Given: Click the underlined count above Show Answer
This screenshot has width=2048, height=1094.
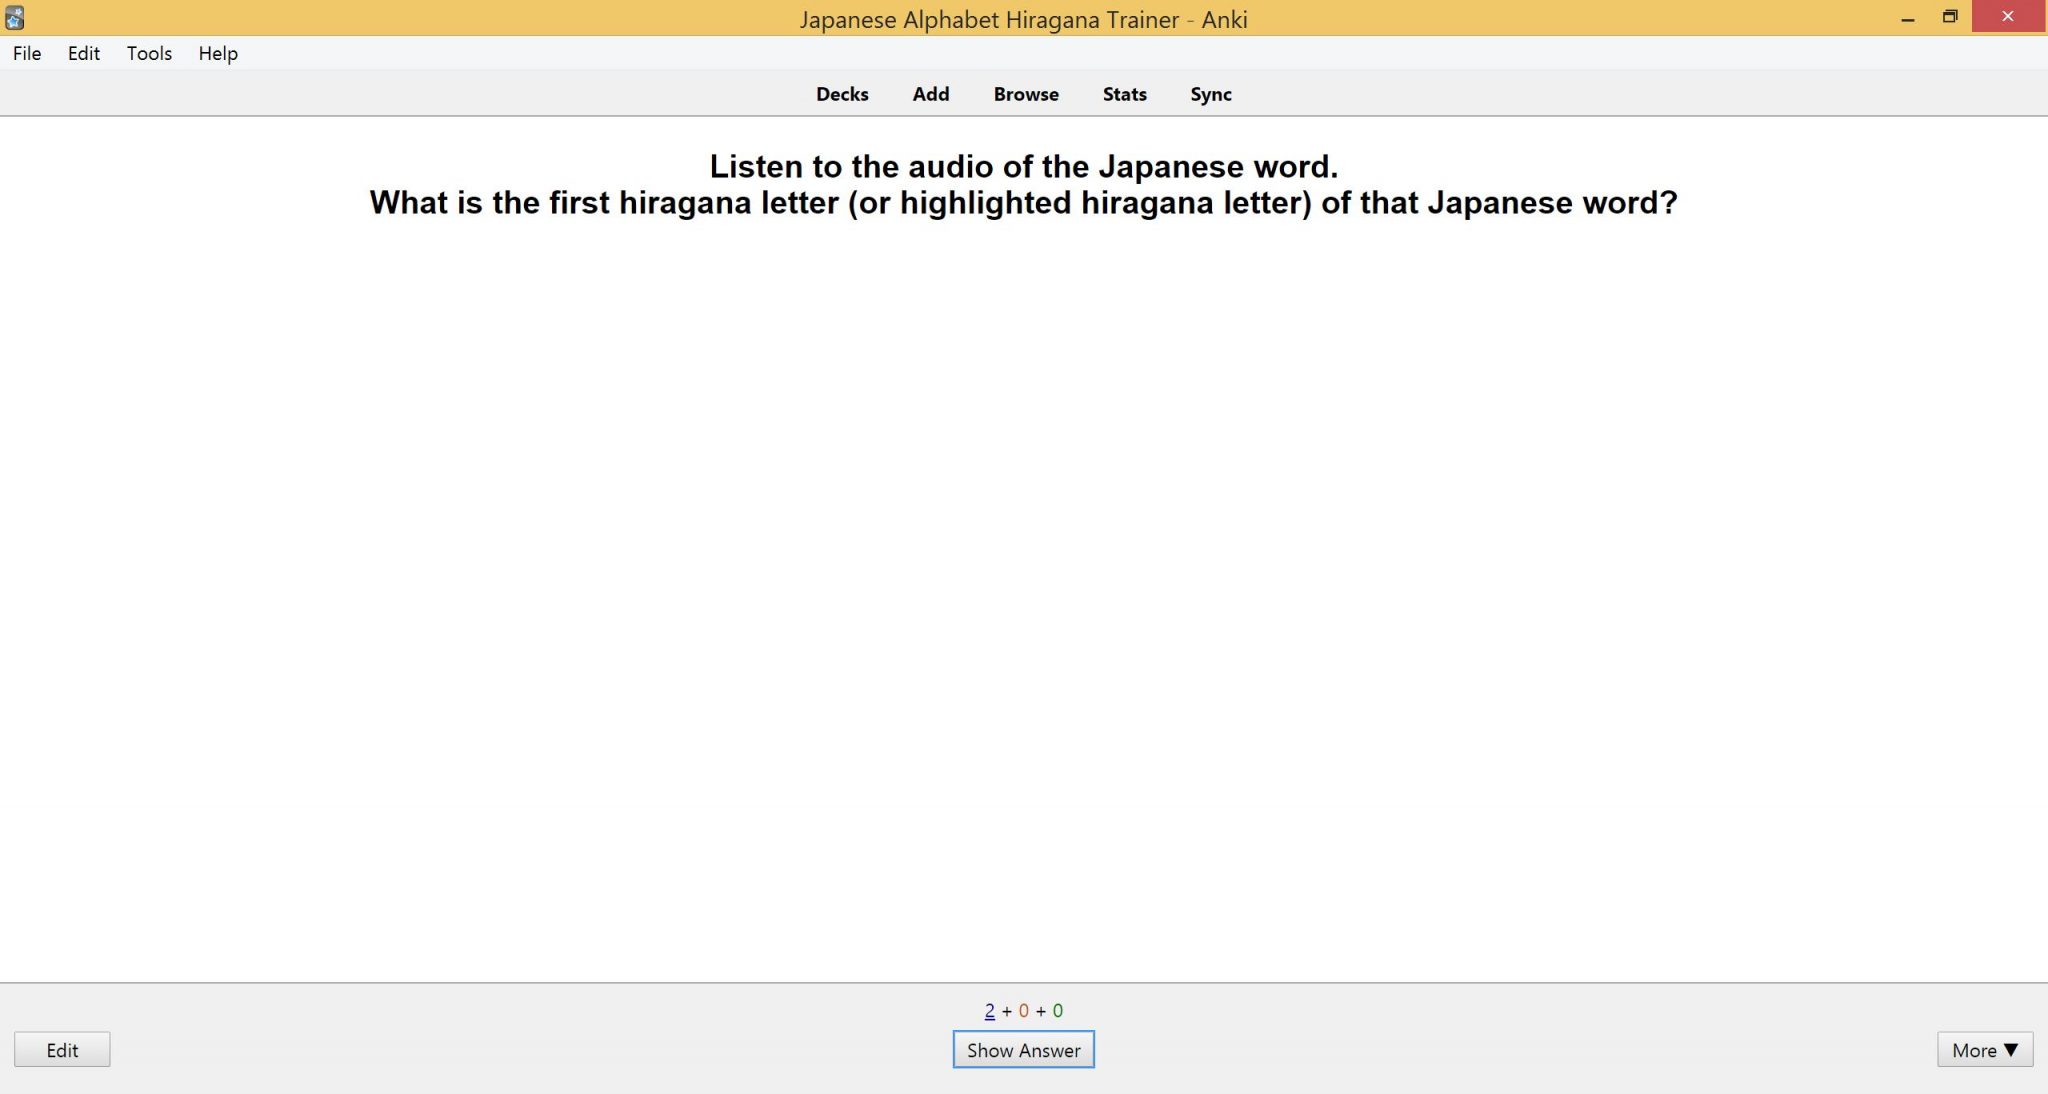Looking at the screenshot, I should tap(988, 1010).
